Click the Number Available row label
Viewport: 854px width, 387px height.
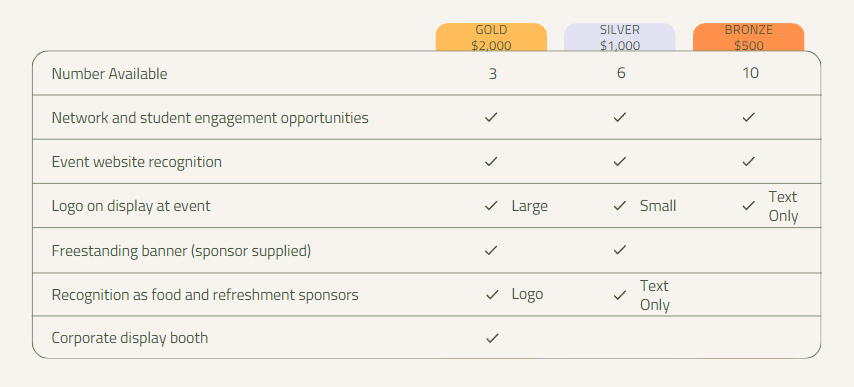109,73
